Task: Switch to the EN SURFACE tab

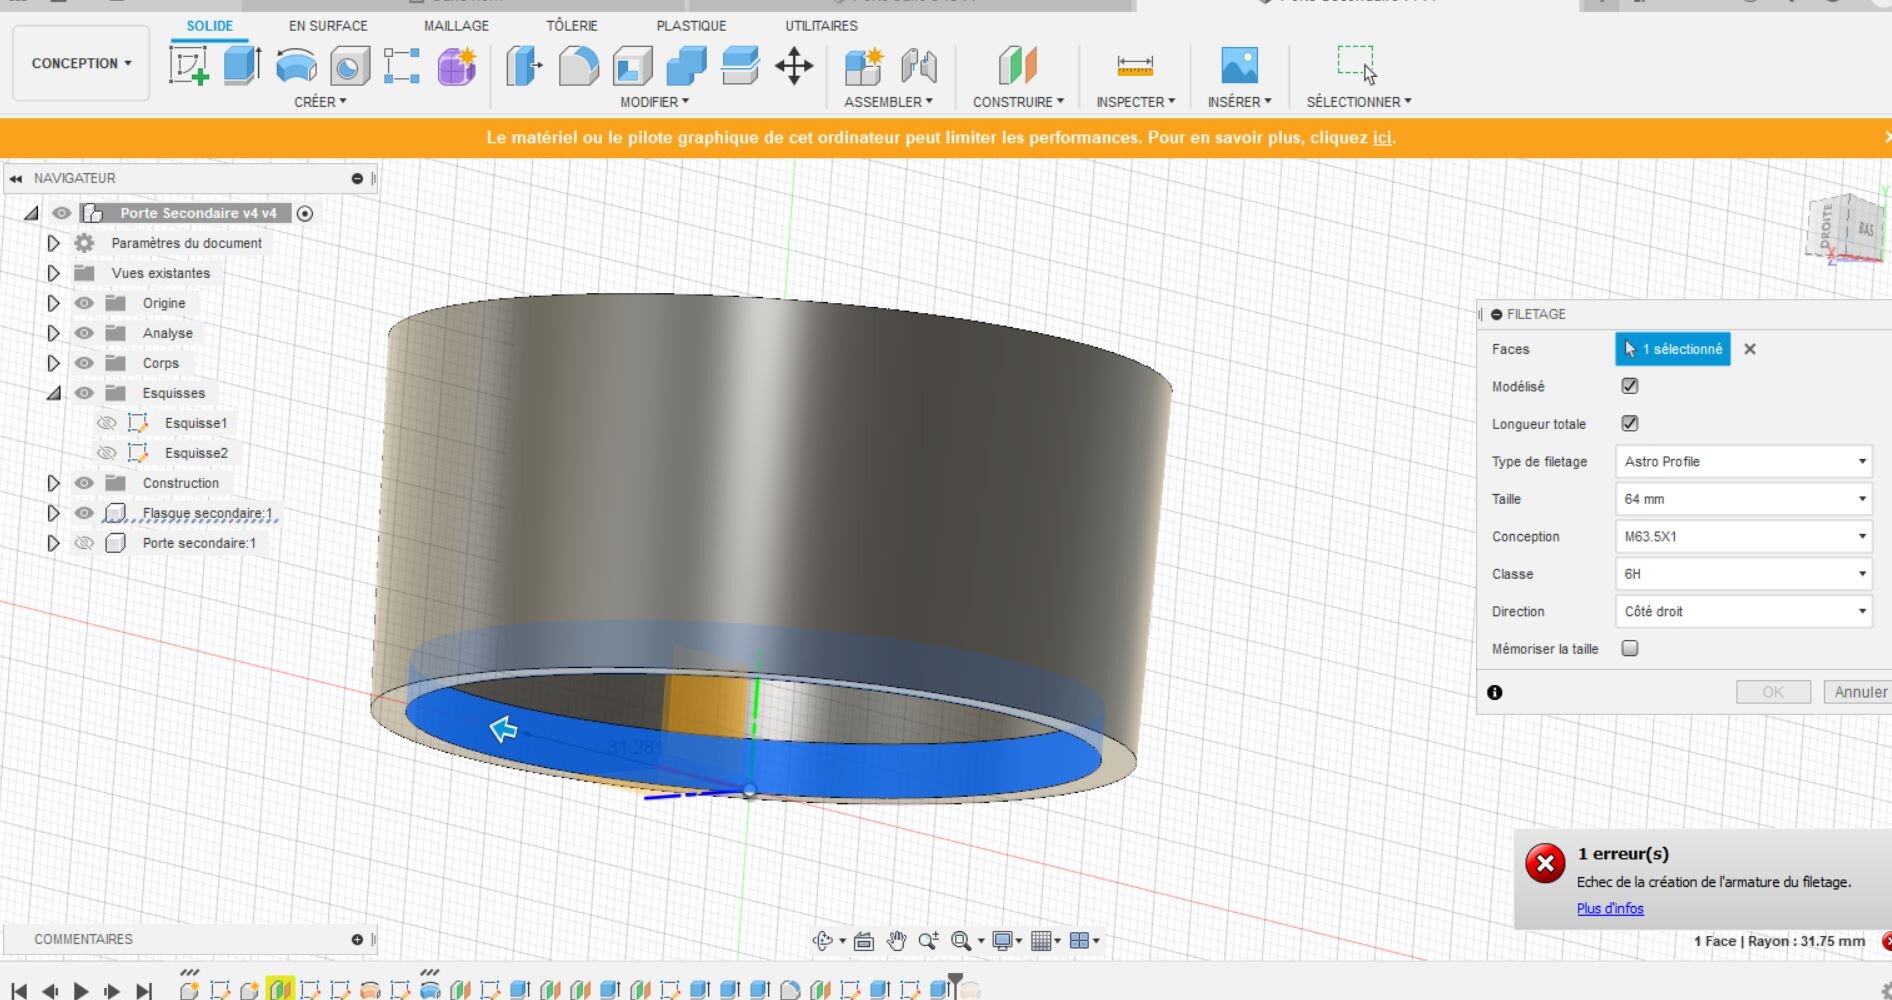Action: [328, 26]
